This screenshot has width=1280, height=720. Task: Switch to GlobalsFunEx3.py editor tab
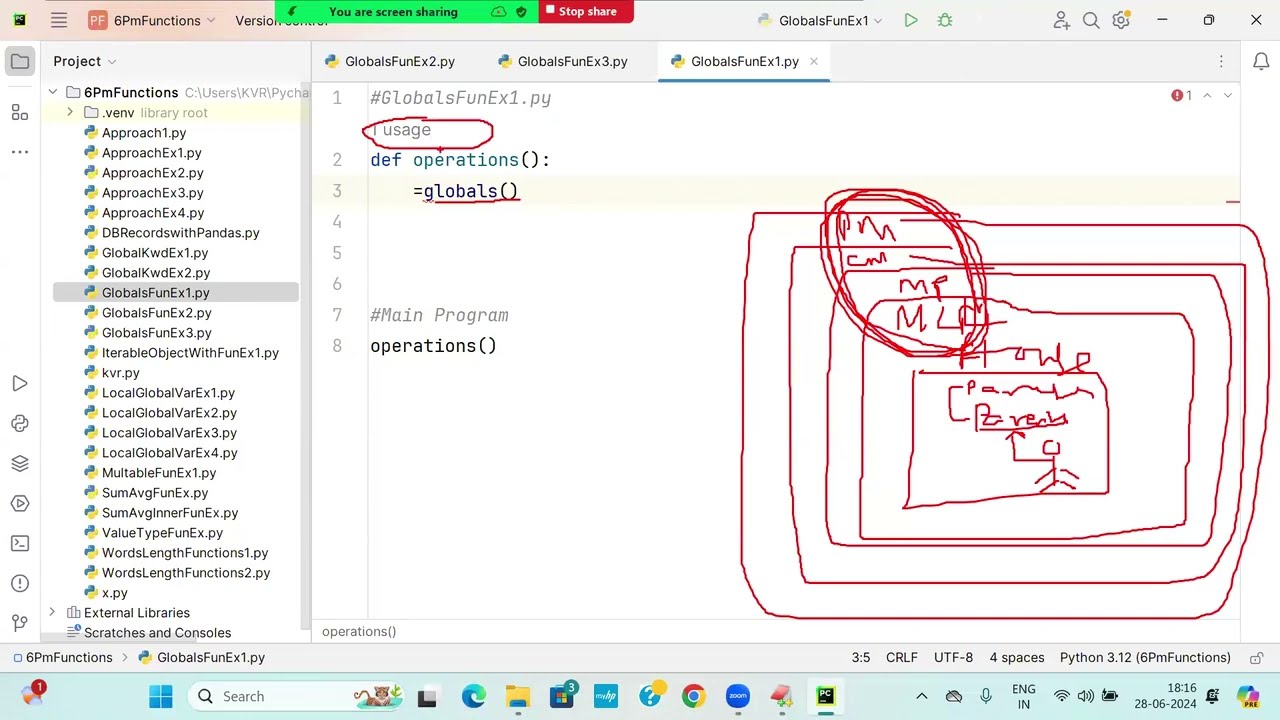pyautogui.click(x=562, y=62)
